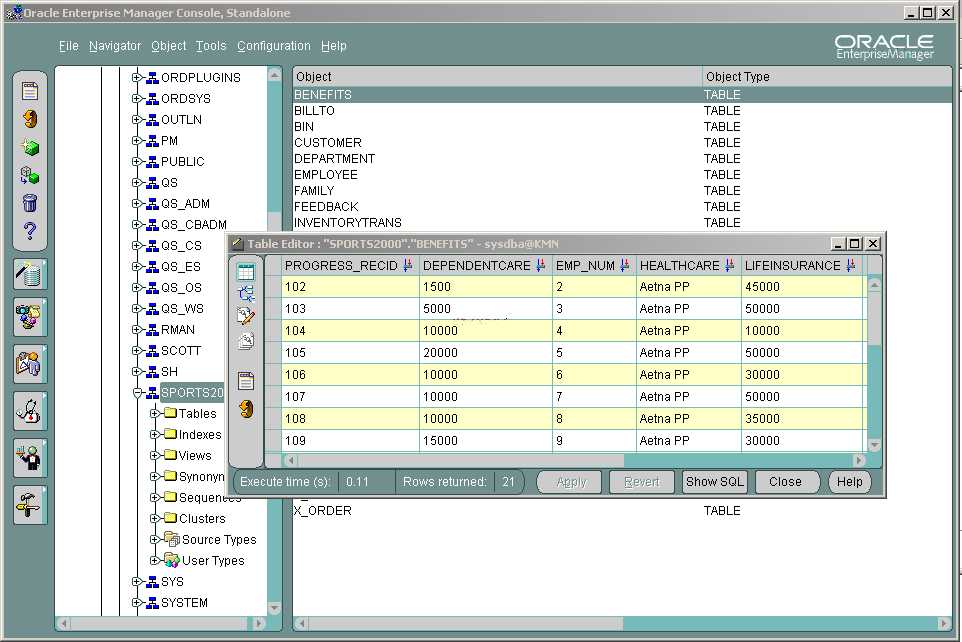Click the report page icon in the main sidebar
Screen dimensions: 962x642
click(29, 91)
